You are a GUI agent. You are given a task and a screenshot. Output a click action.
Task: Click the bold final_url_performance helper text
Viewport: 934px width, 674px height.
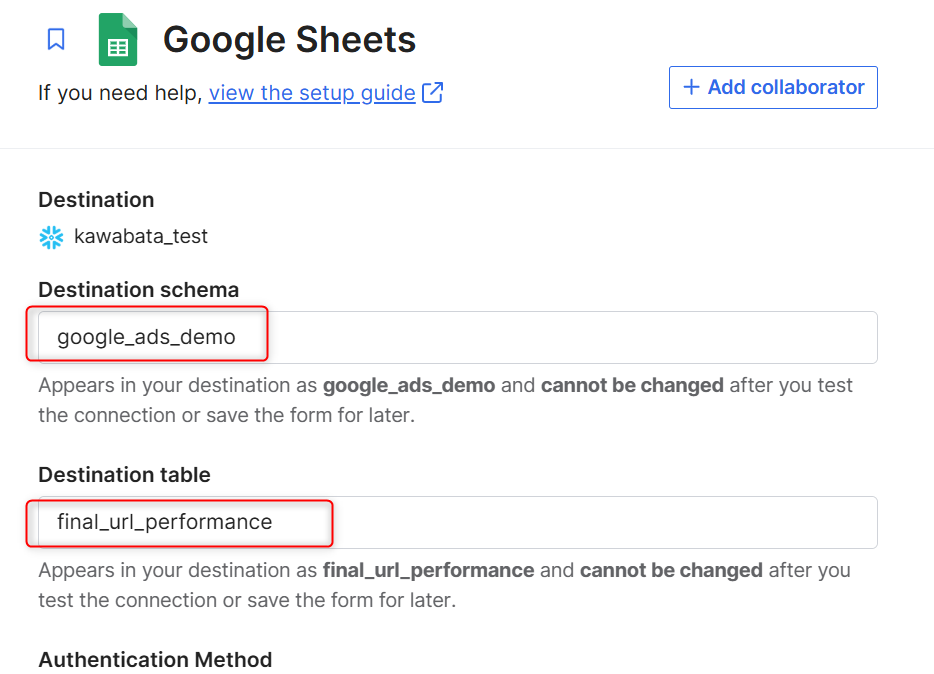point(428,570)
